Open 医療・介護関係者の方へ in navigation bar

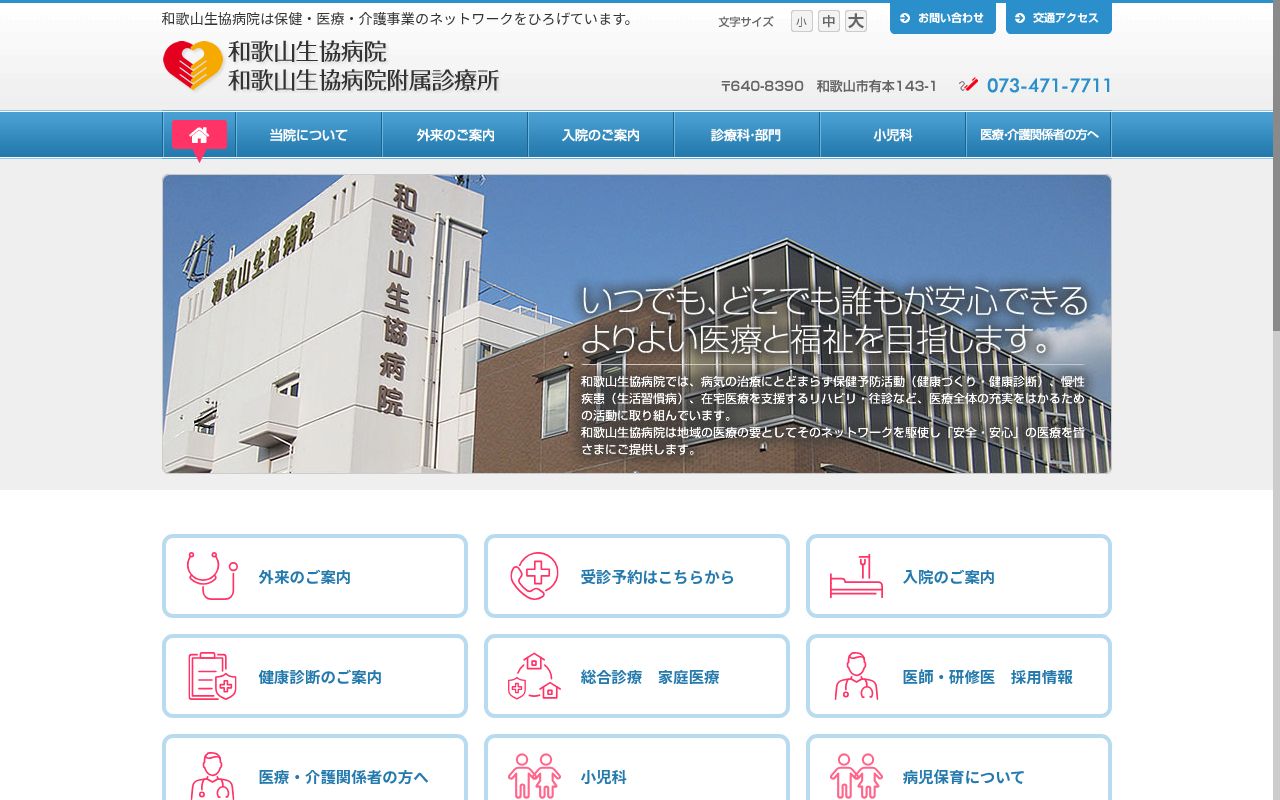(1039, 135)
